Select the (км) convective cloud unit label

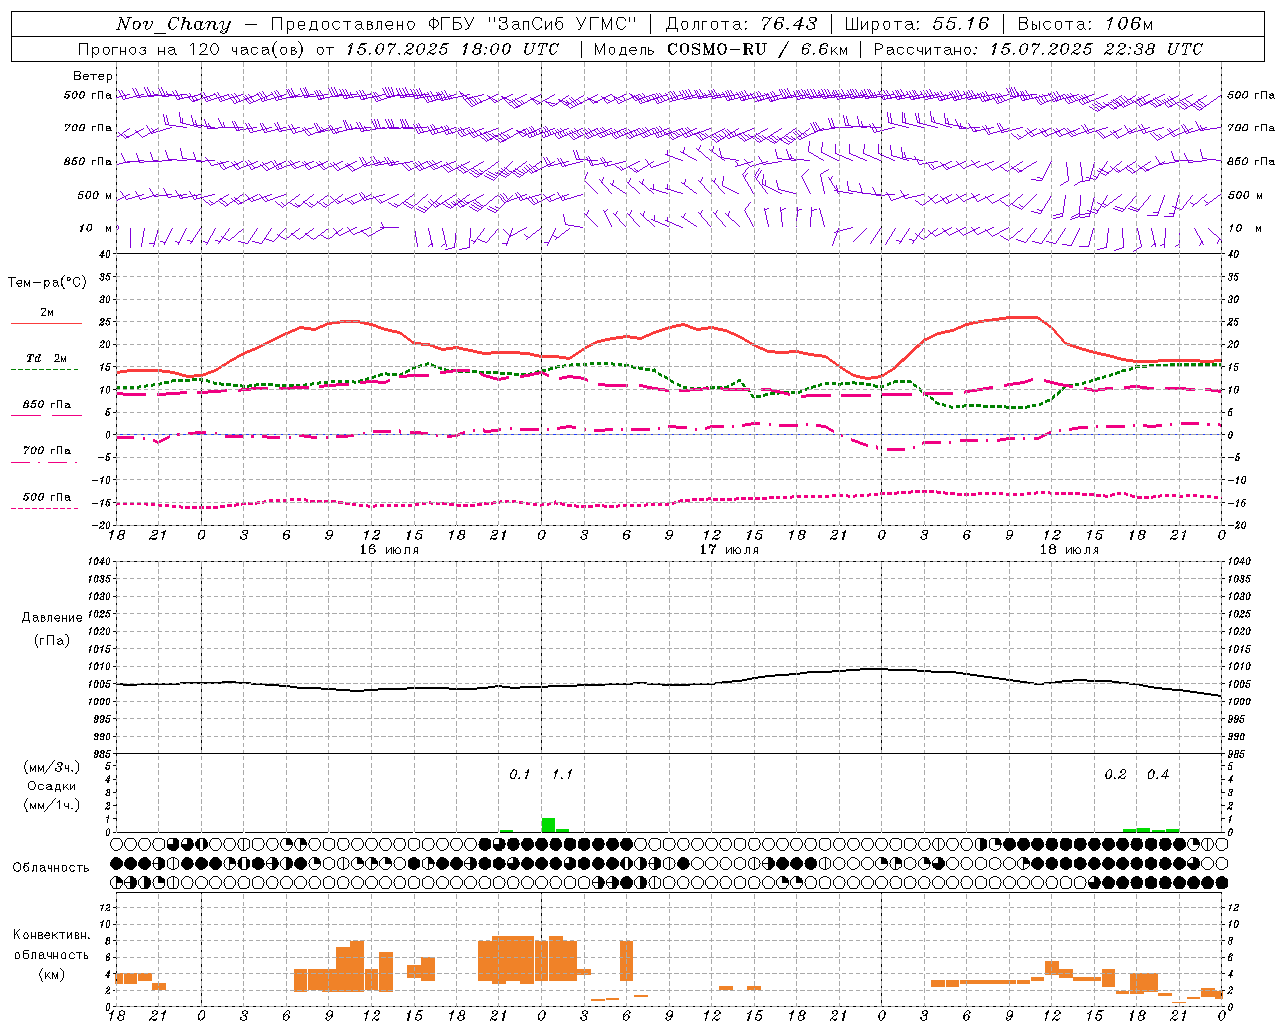(x=52, y=974)
